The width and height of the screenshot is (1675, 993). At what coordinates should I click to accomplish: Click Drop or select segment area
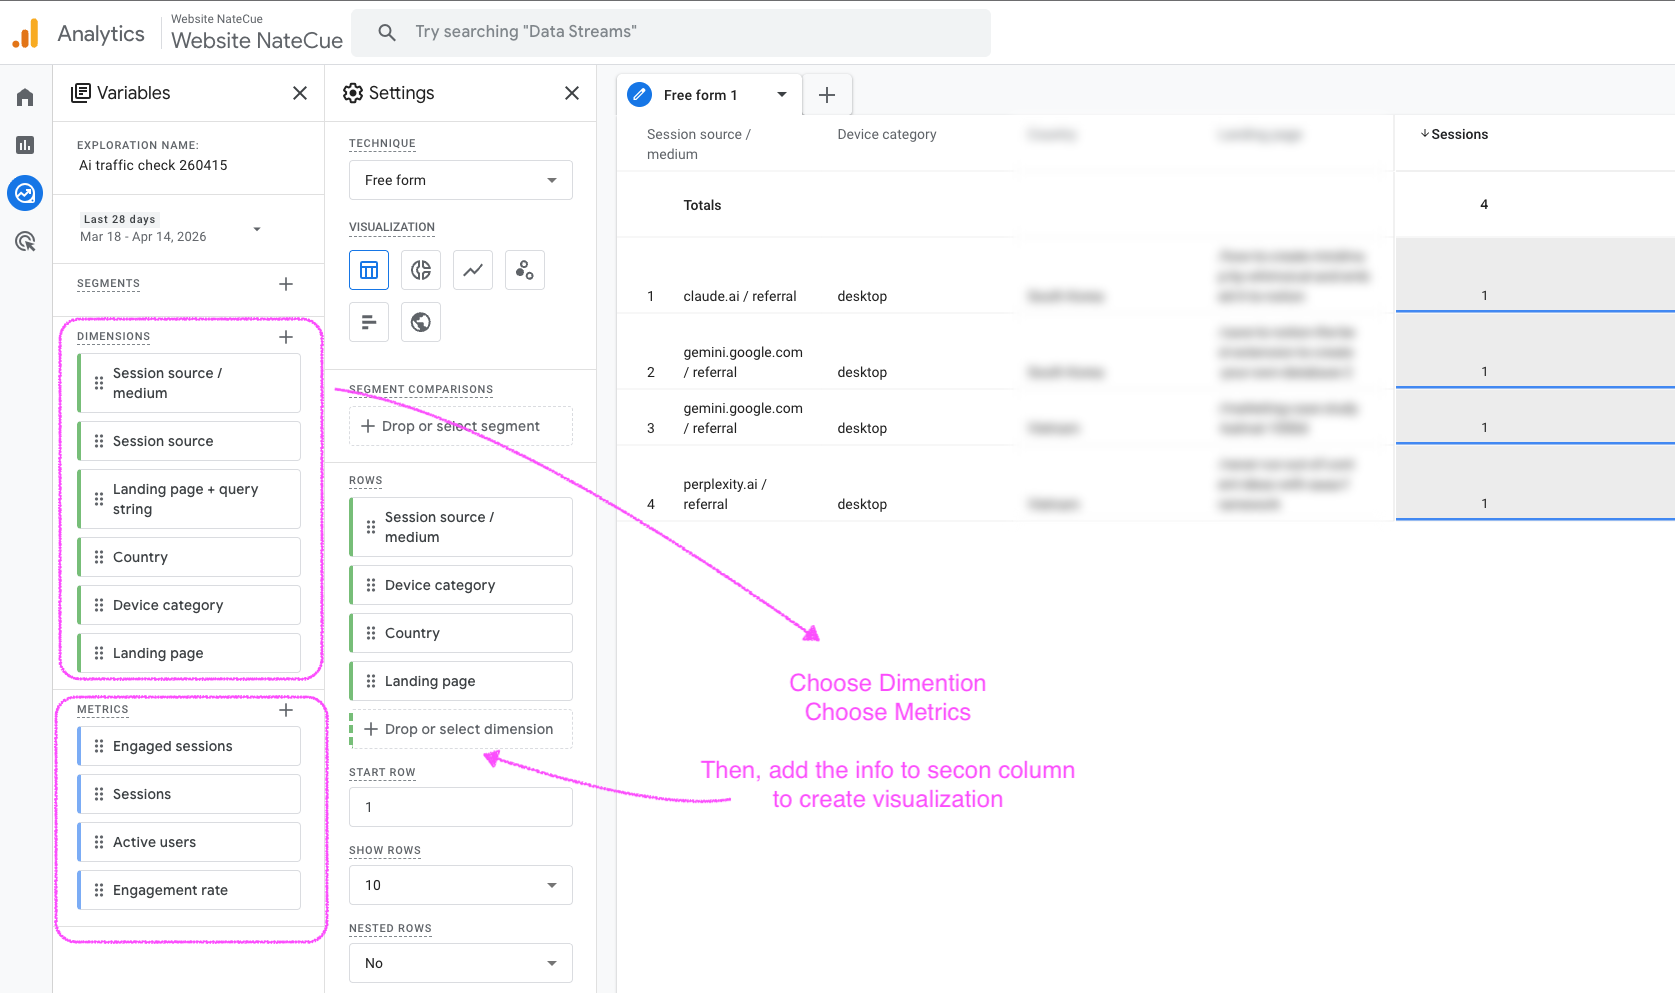461,426
